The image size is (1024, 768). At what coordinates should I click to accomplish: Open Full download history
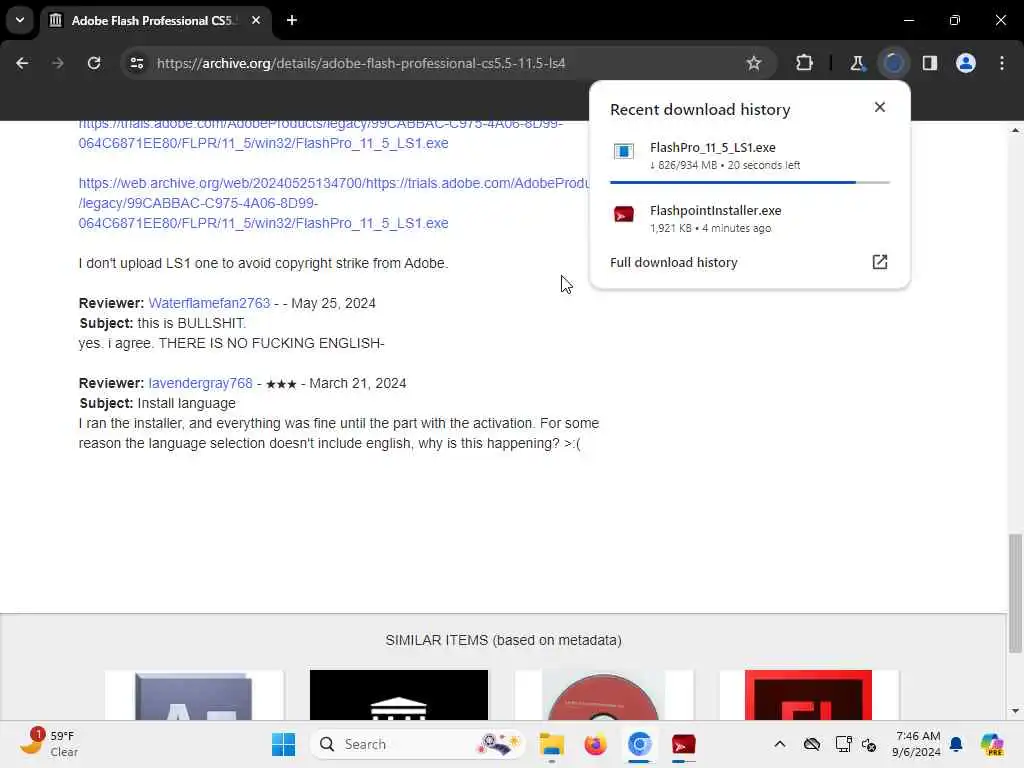[750, 263]
